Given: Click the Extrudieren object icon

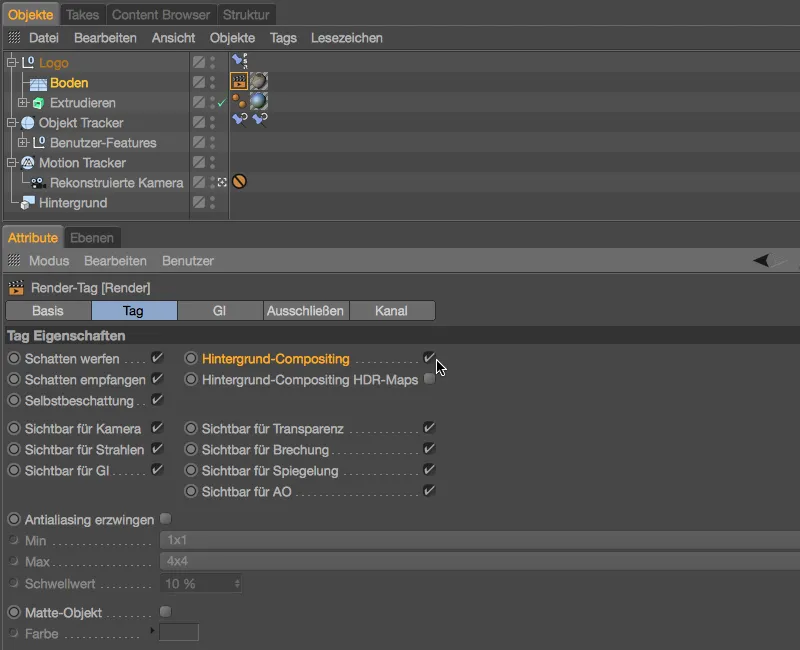Looking at the screenshot, I should (38, 103).
